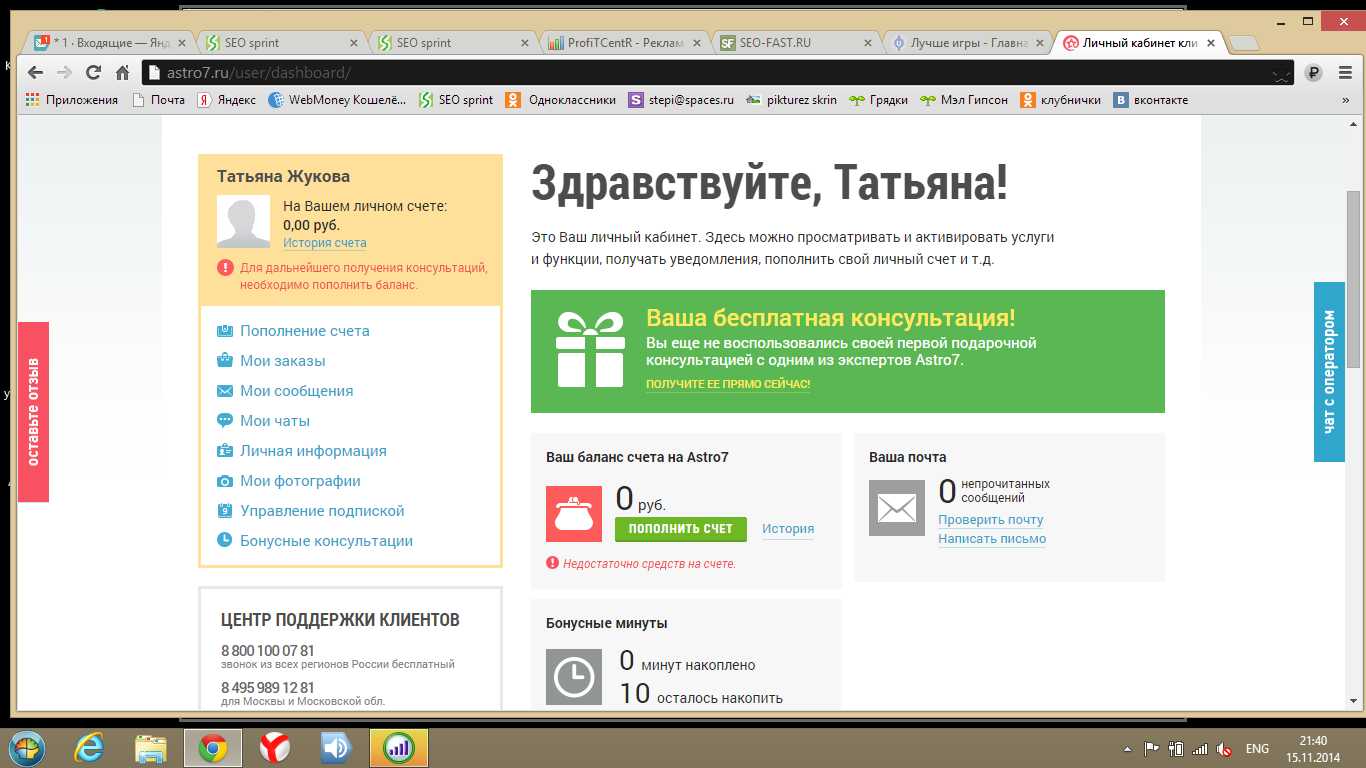The width and height of the screenshot is (1366, 768).
Task: Open the Проверить почту link
Action: [991, 520]
